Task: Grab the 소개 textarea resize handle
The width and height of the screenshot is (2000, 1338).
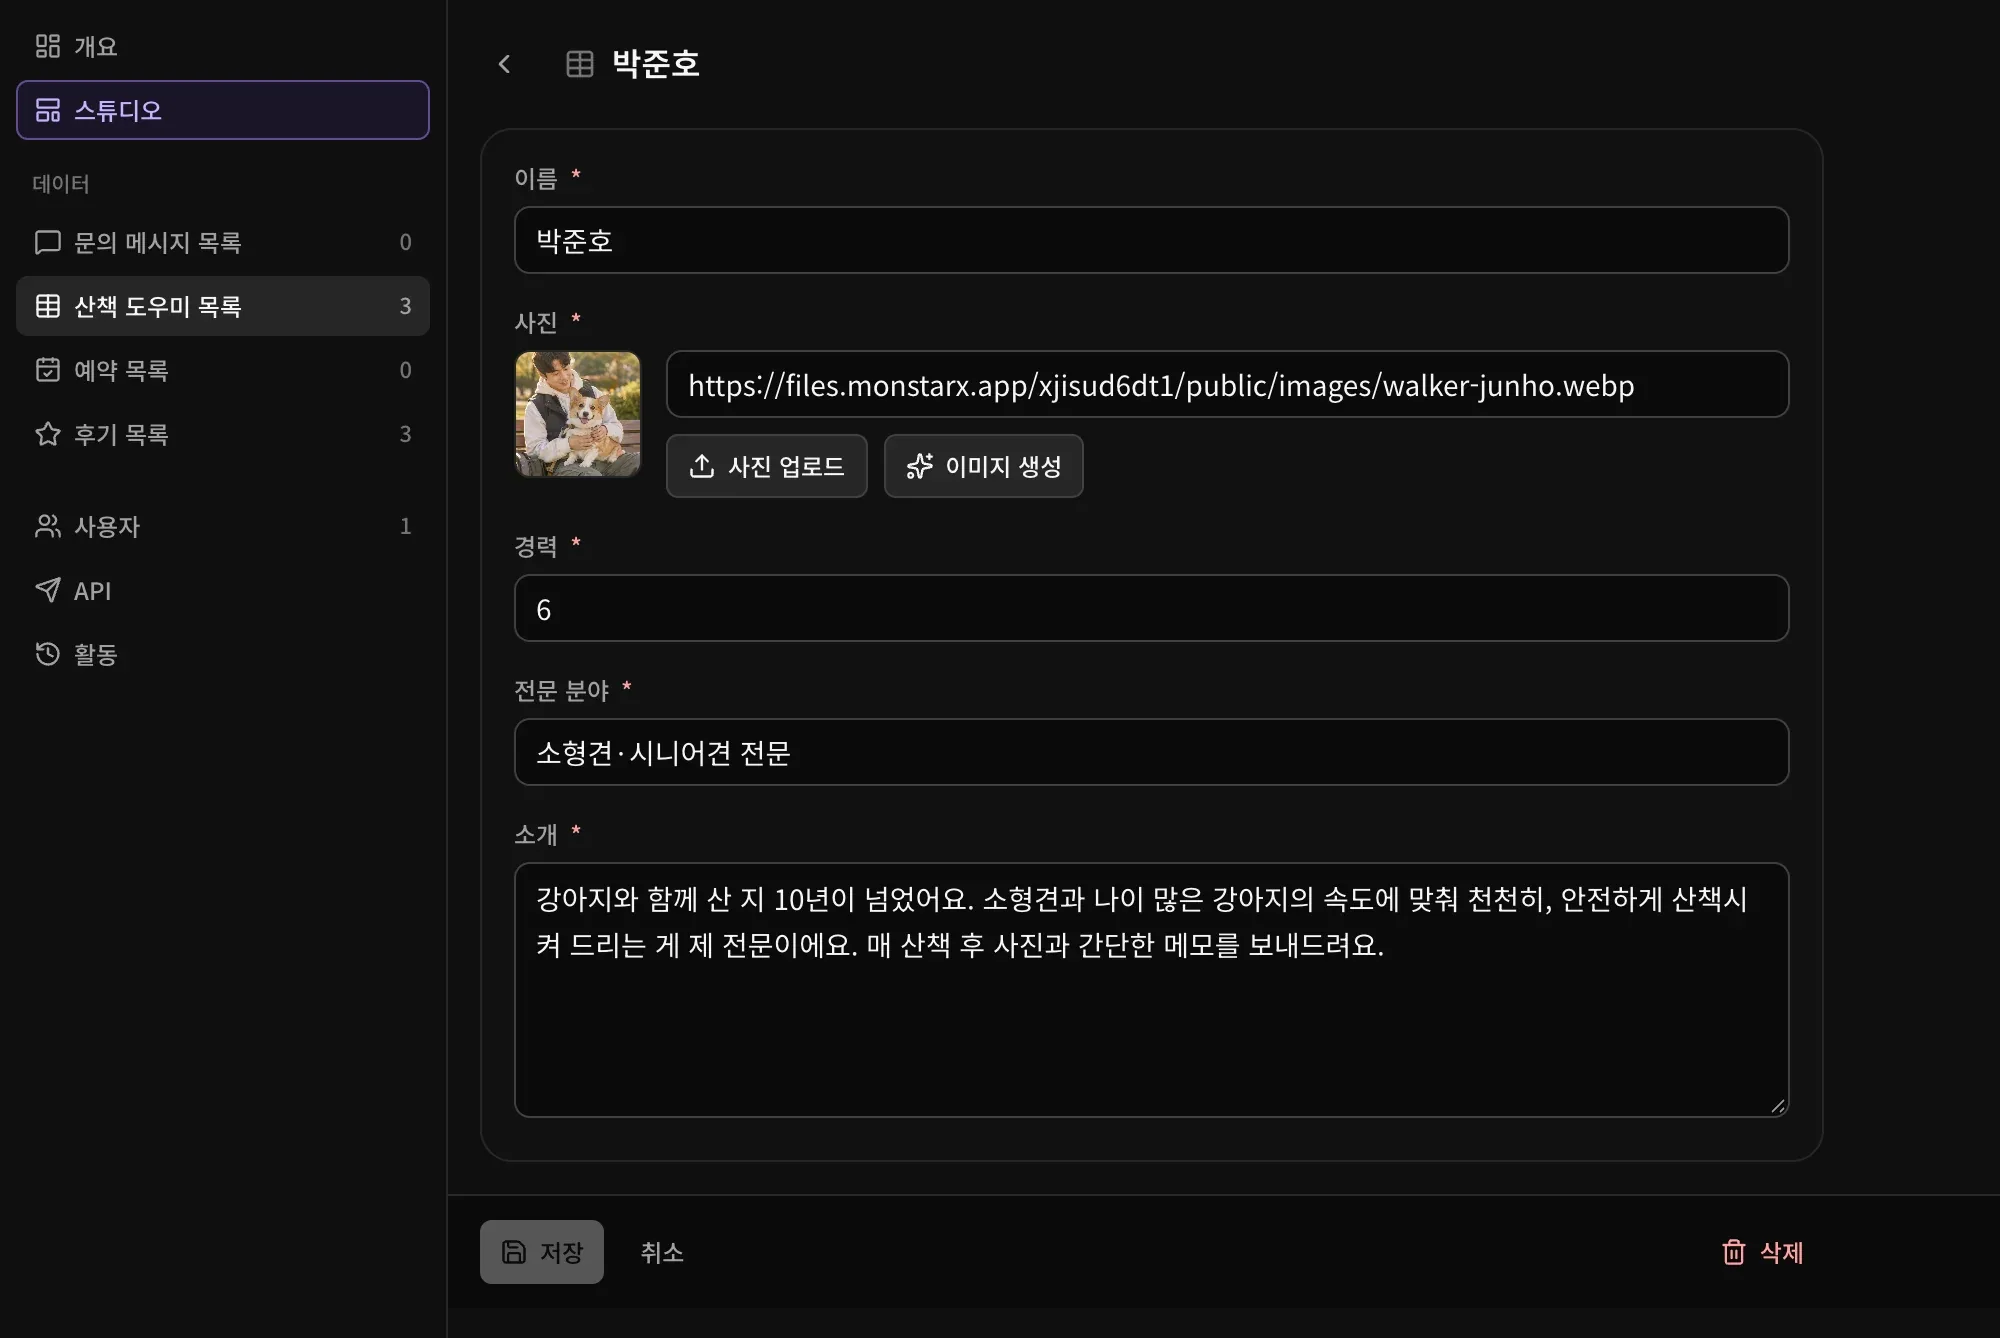Action: pyautogui.click(x=1777, y=1106)
